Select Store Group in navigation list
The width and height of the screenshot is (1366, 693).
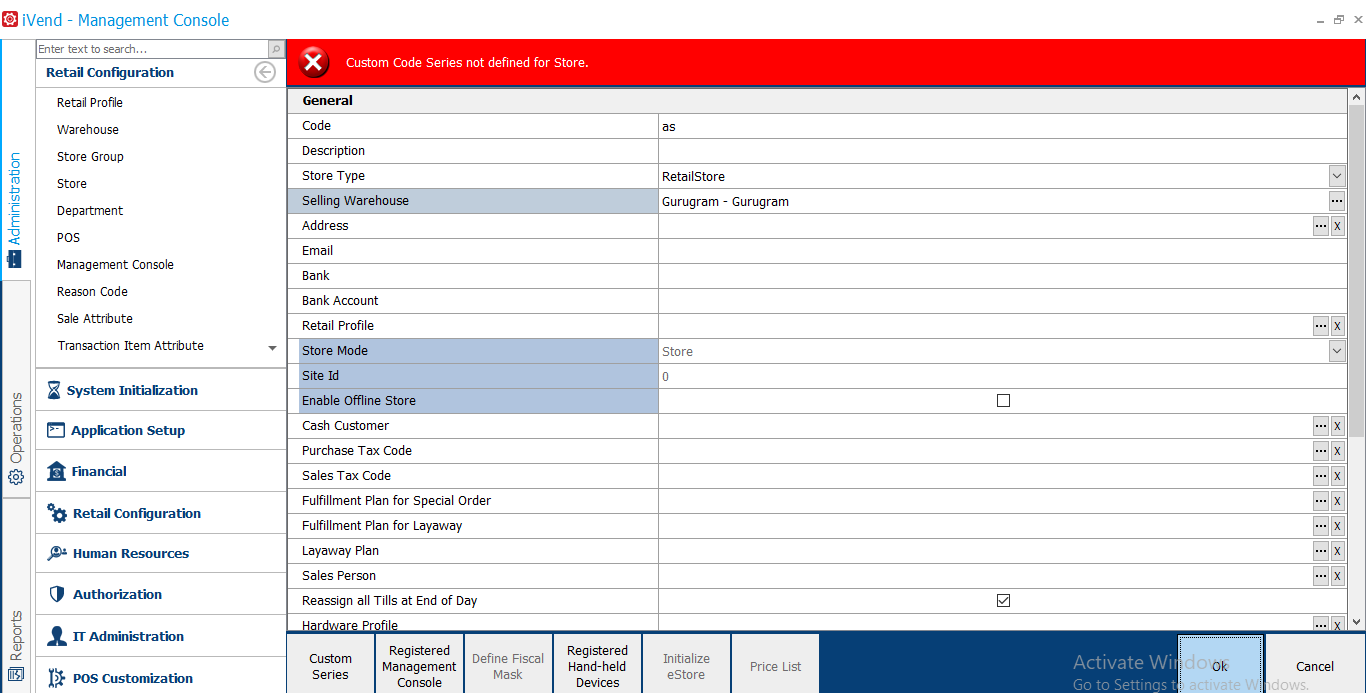click(x=90, y=157)
